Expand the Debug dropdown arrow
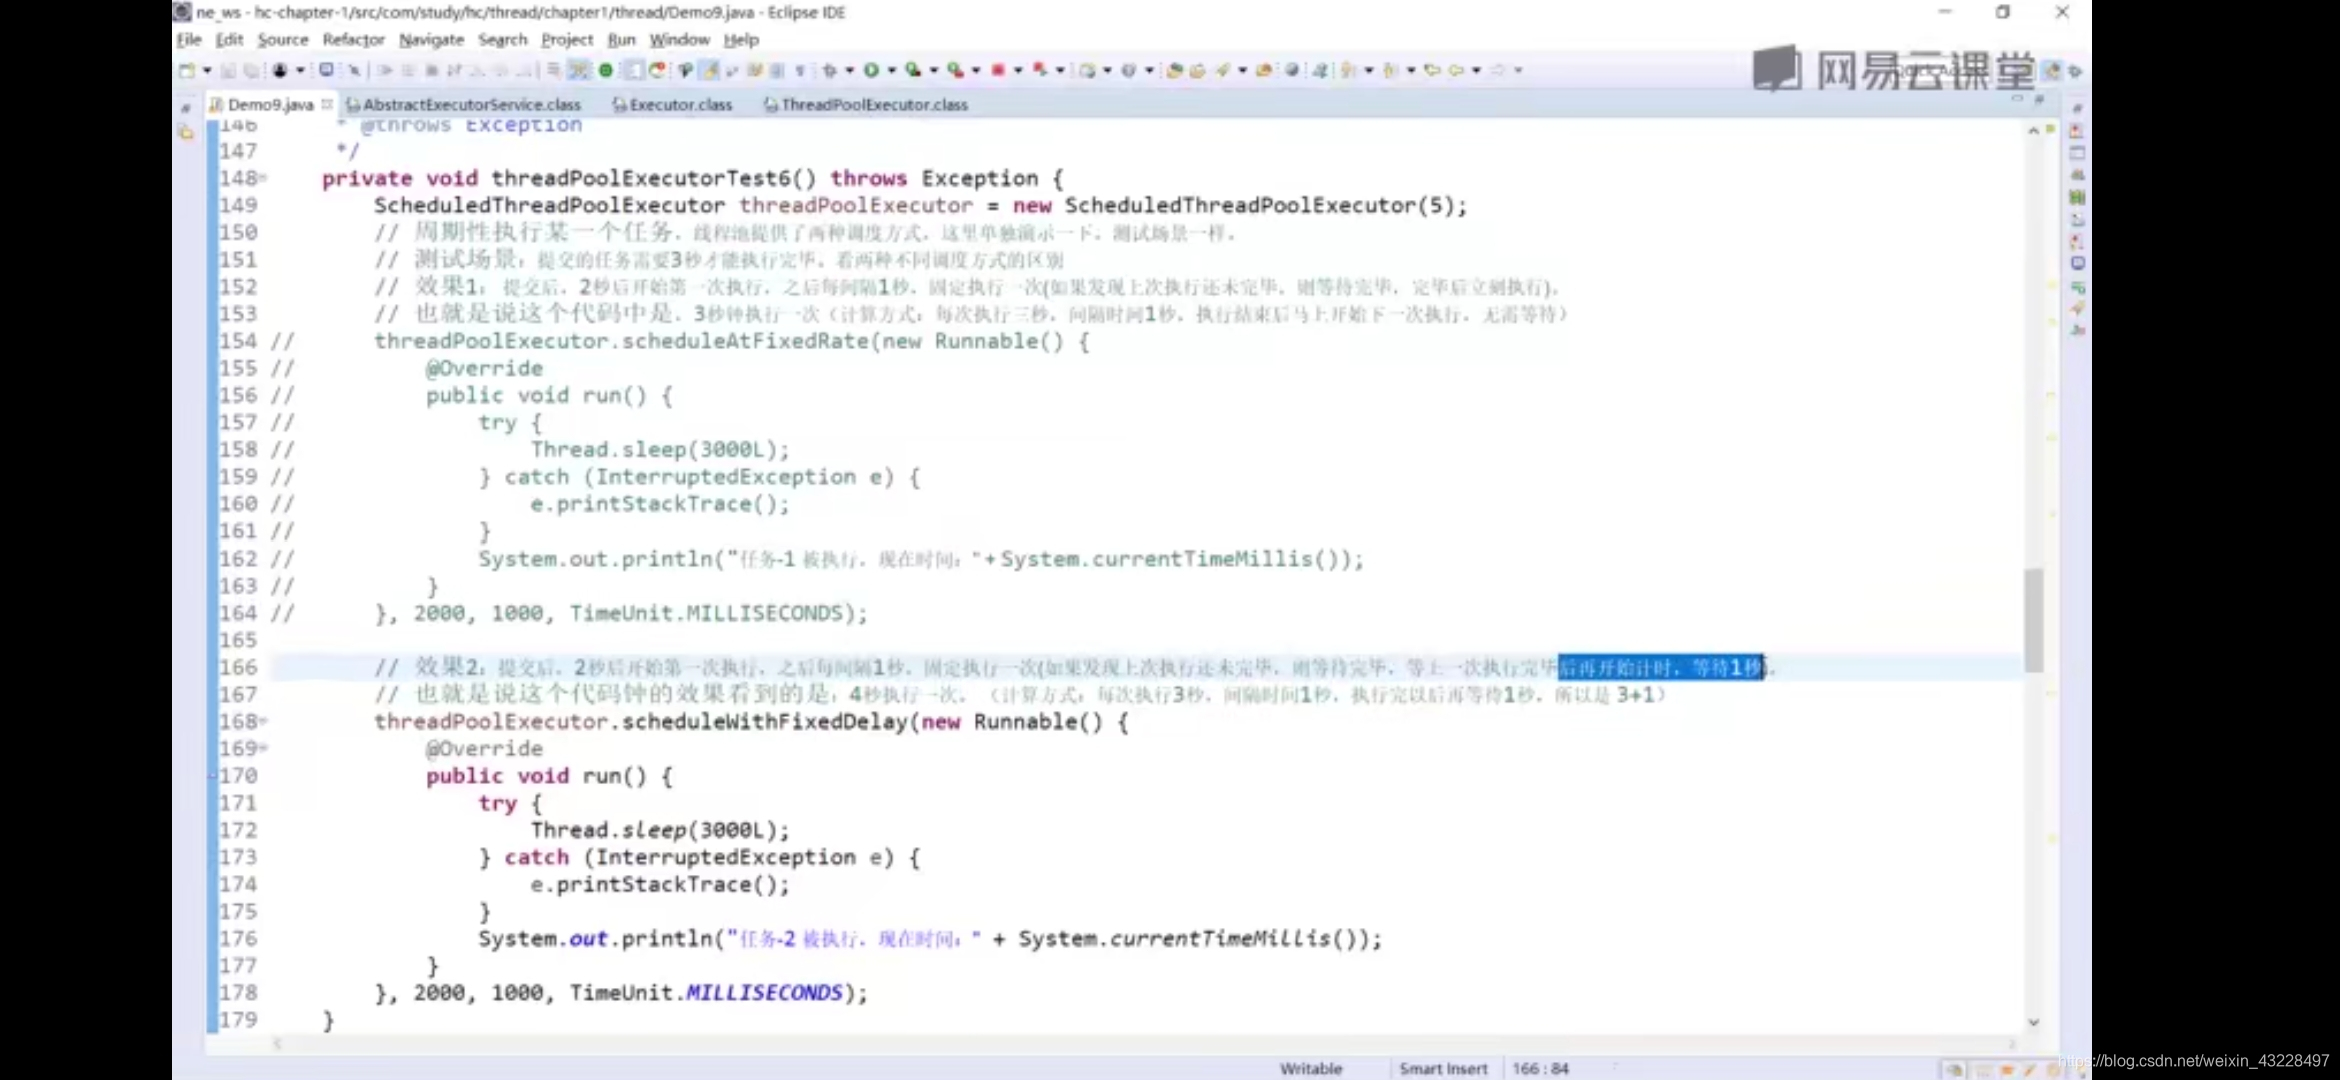The image size is (2340, 1080). (849, 70)
